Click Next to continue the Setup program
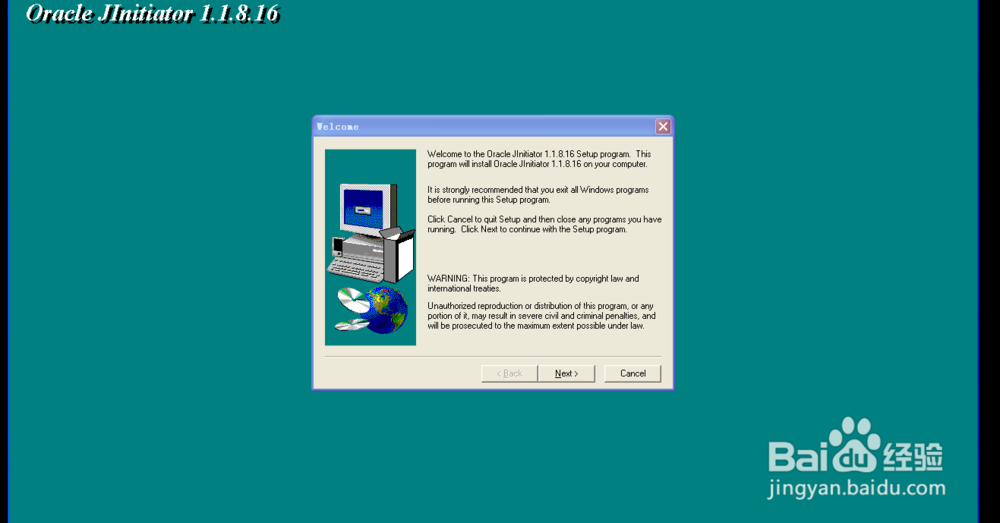The height and width of the screenshot is (523, 1000). click(566, 374)
